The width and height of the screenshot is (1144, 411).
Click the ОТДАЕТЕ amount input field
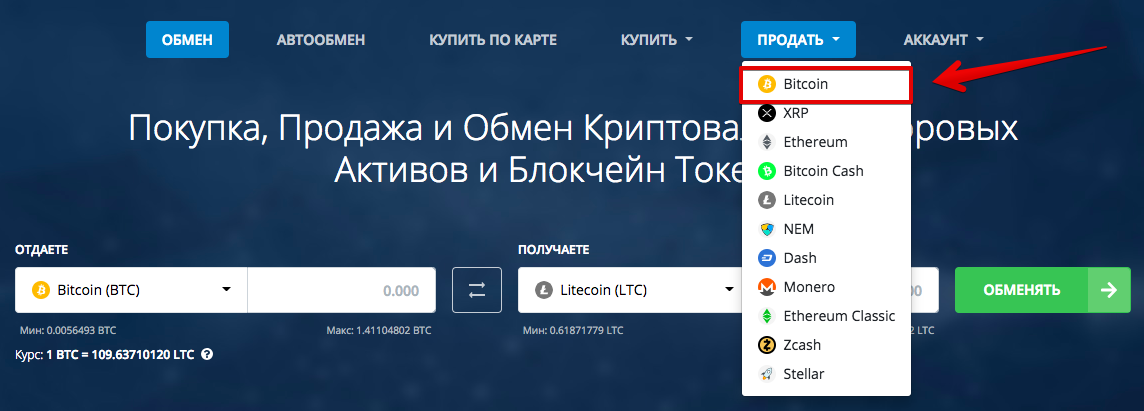tap(341, 290)
